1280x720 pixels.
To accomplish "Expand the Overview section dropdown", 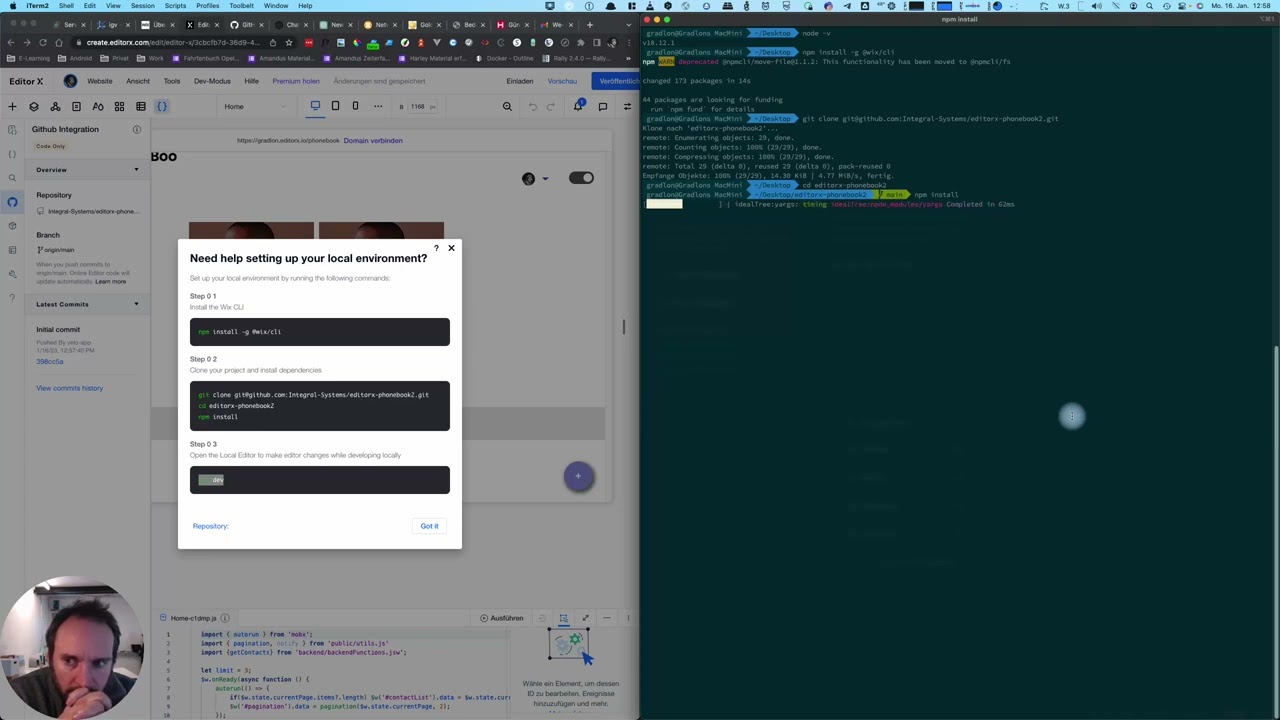I will point(136,170).
